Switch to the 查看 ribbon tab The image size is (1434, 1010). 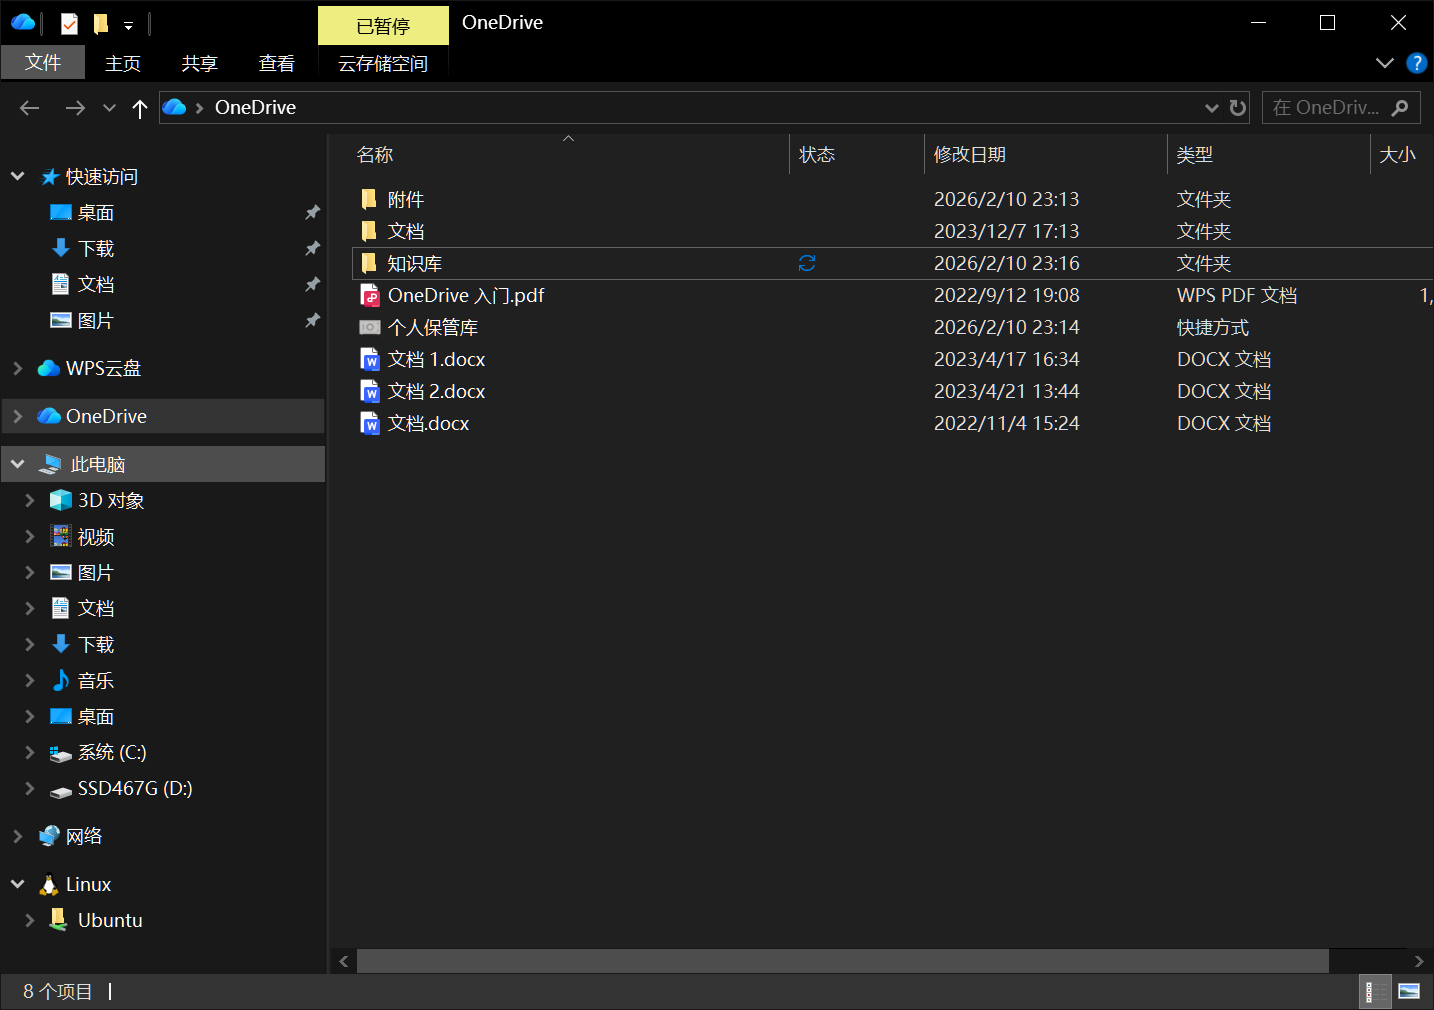pos(277,63)
